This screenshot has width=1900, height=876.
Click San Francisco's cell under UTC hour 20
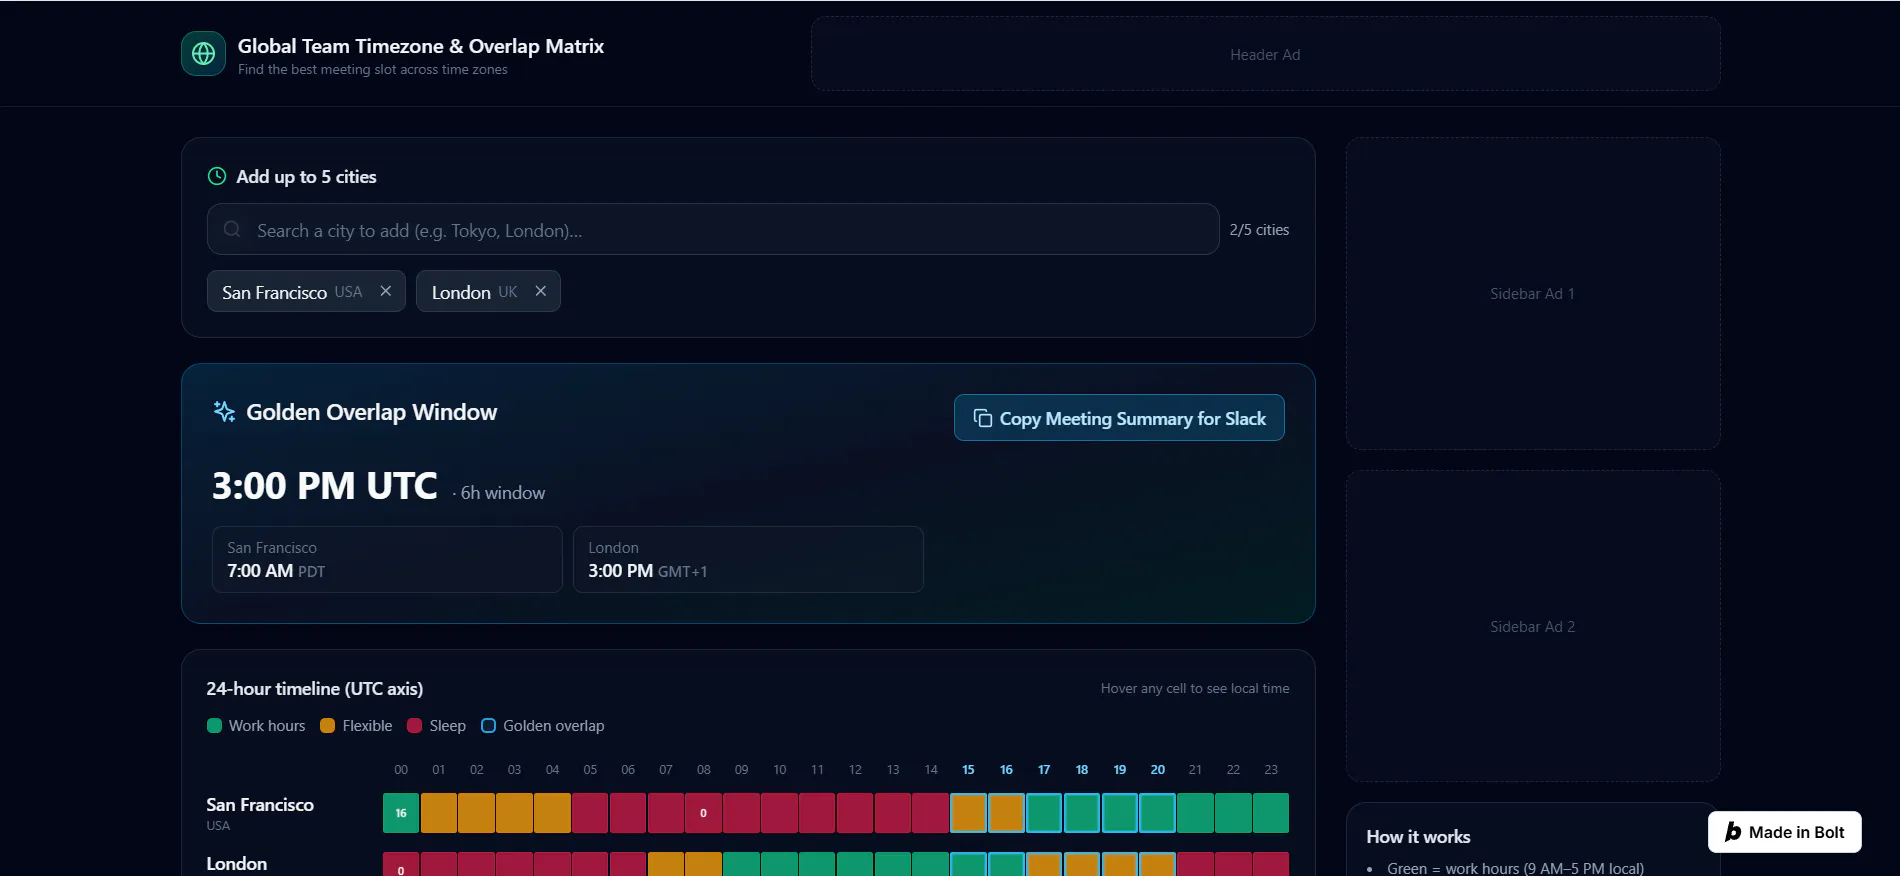coord(1158,813)
